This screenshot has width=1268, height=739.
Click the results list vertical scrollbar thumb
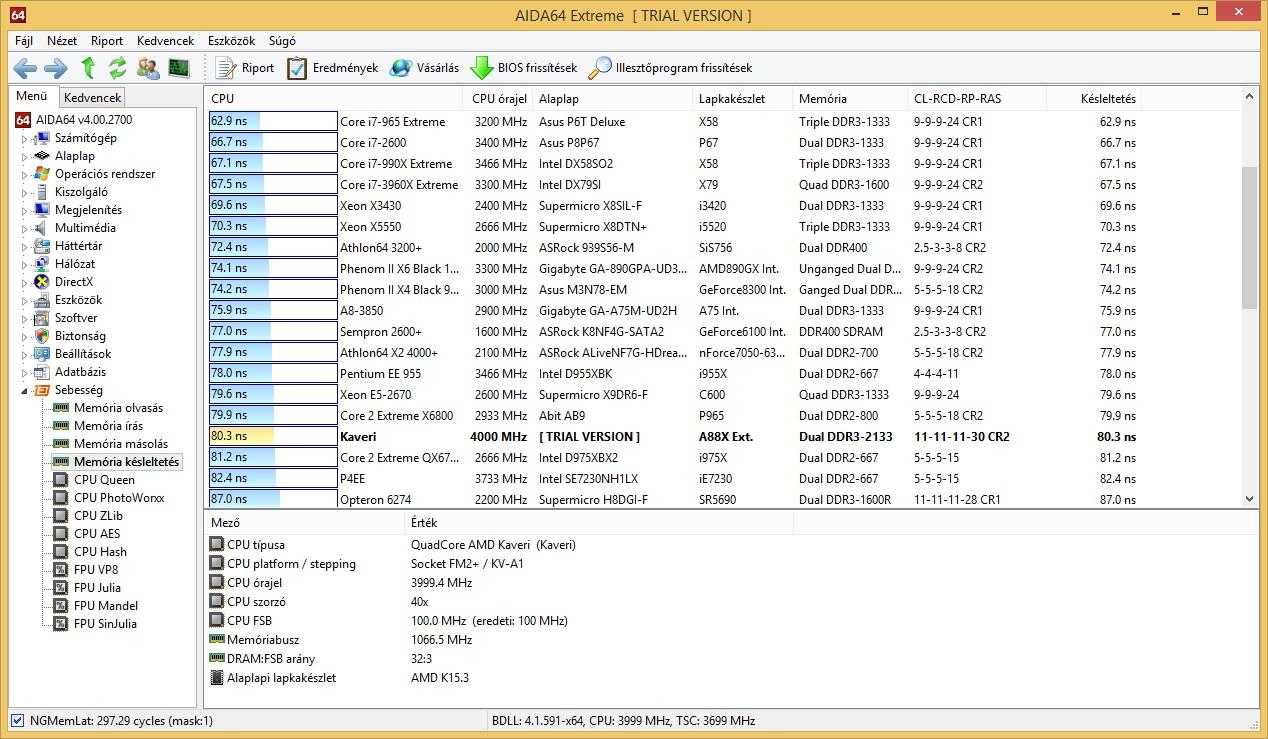(x=1249, y=238)
